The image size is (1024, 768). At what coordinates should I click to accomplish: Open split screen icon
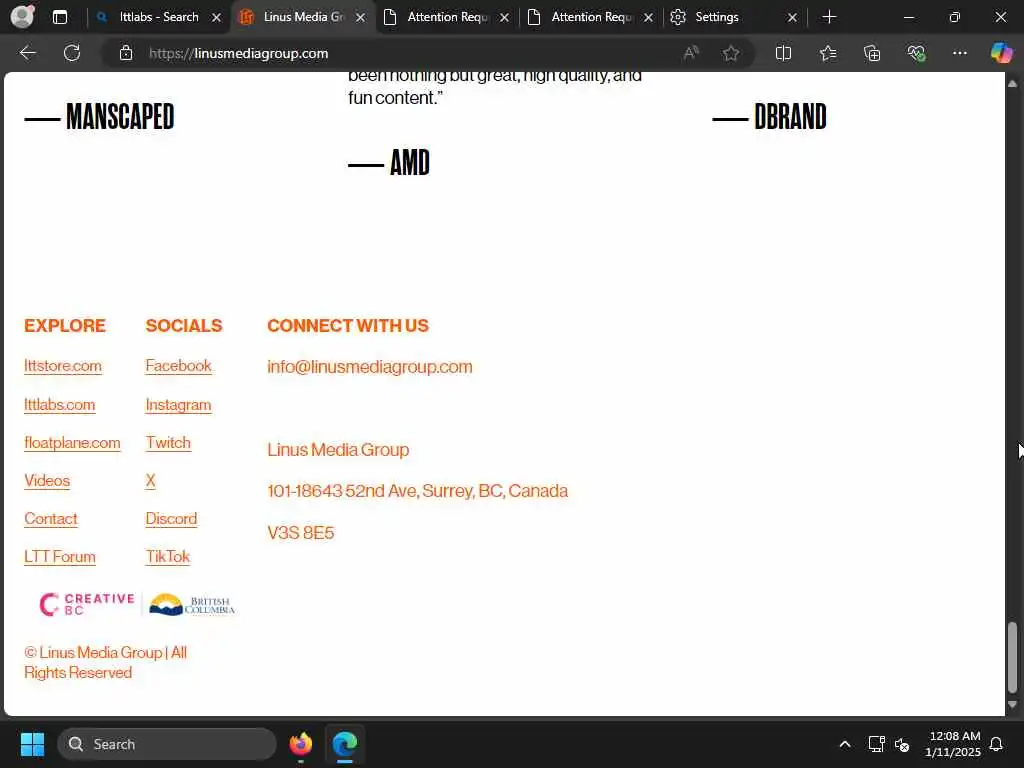tap(783, 53)
